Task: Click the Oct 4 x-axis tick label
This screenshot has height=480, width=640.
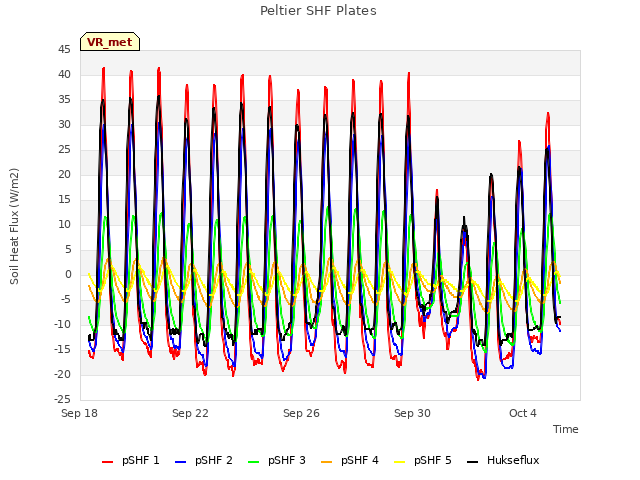Action: 523,413
